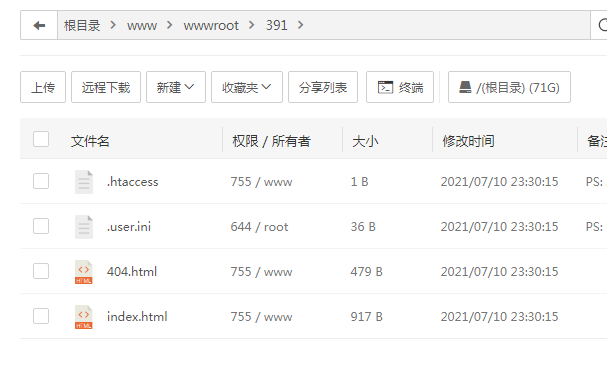Open the 404.html file name link
Viewport: 607px width, 377px height.
(132, 272)
